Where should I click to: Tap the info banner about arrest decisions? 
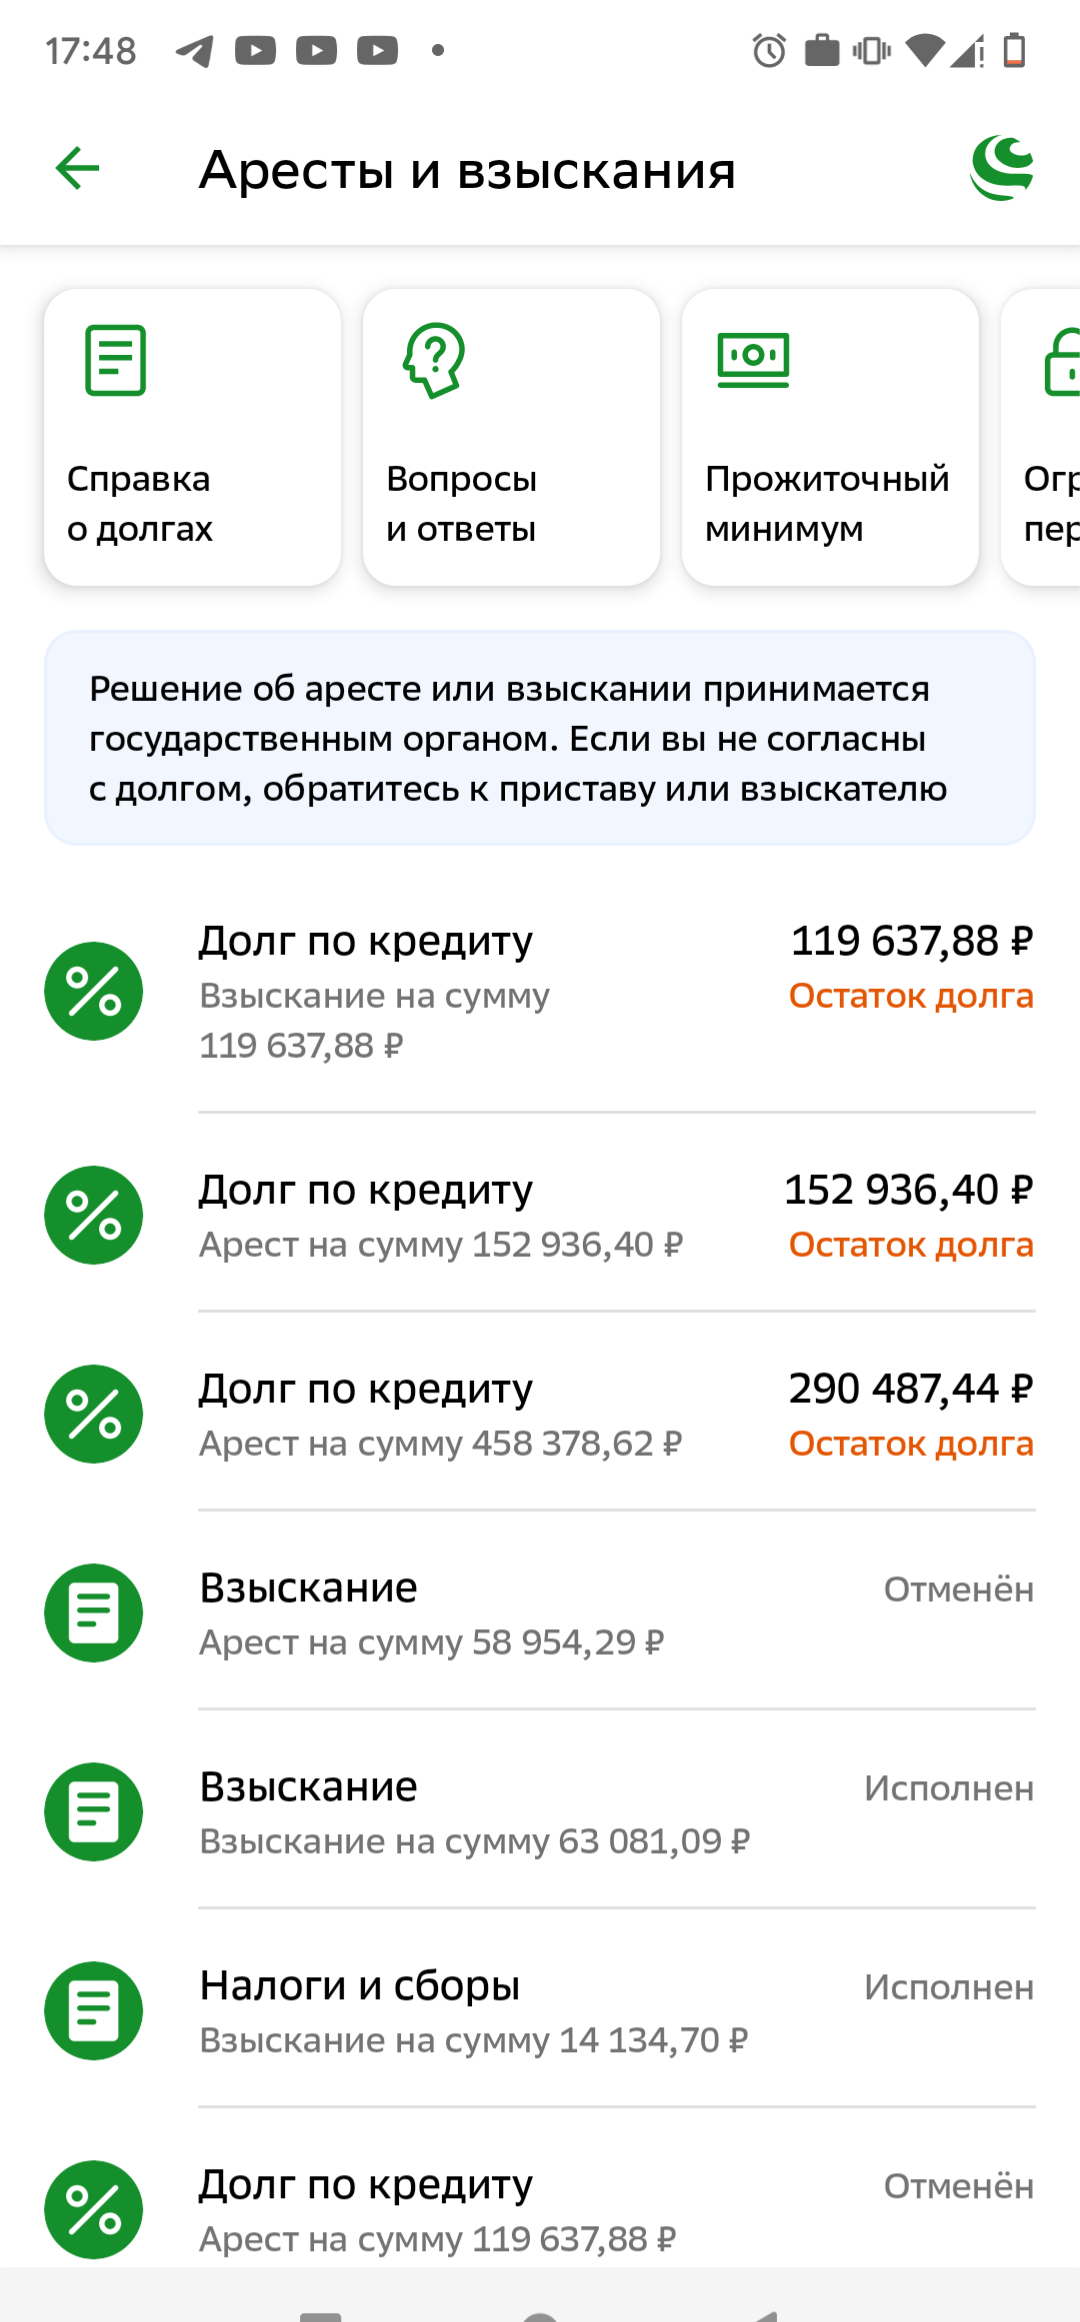coord(540,738)
